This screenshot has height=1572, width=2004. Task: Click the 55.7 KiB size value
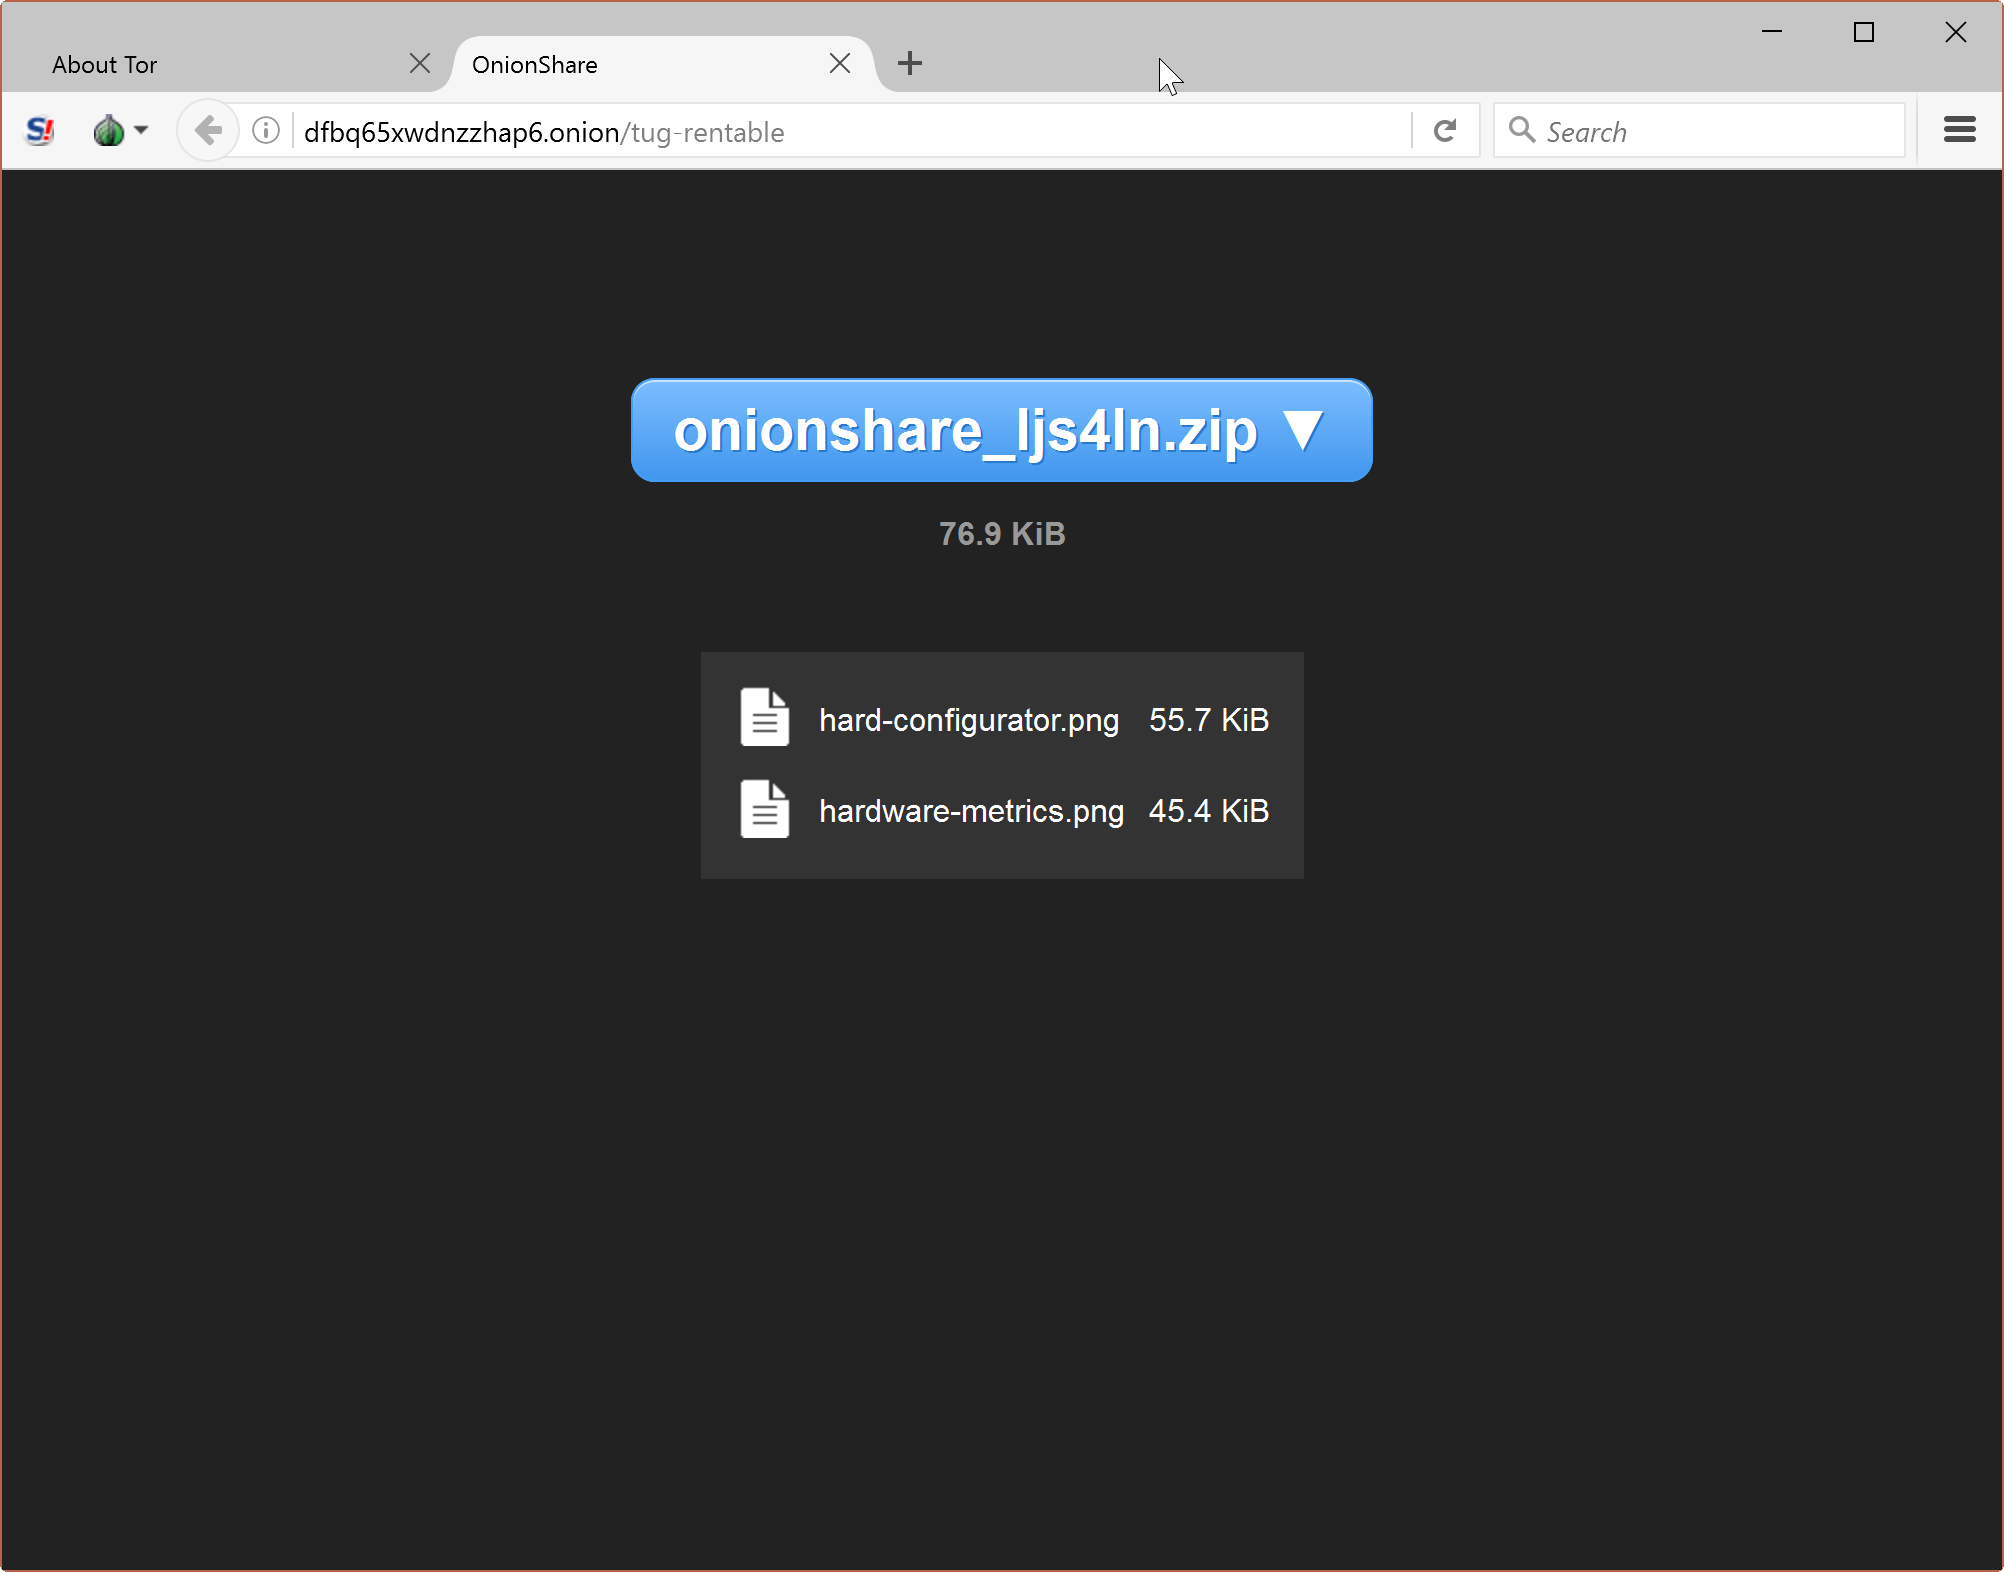click(x=1209, y=720)
